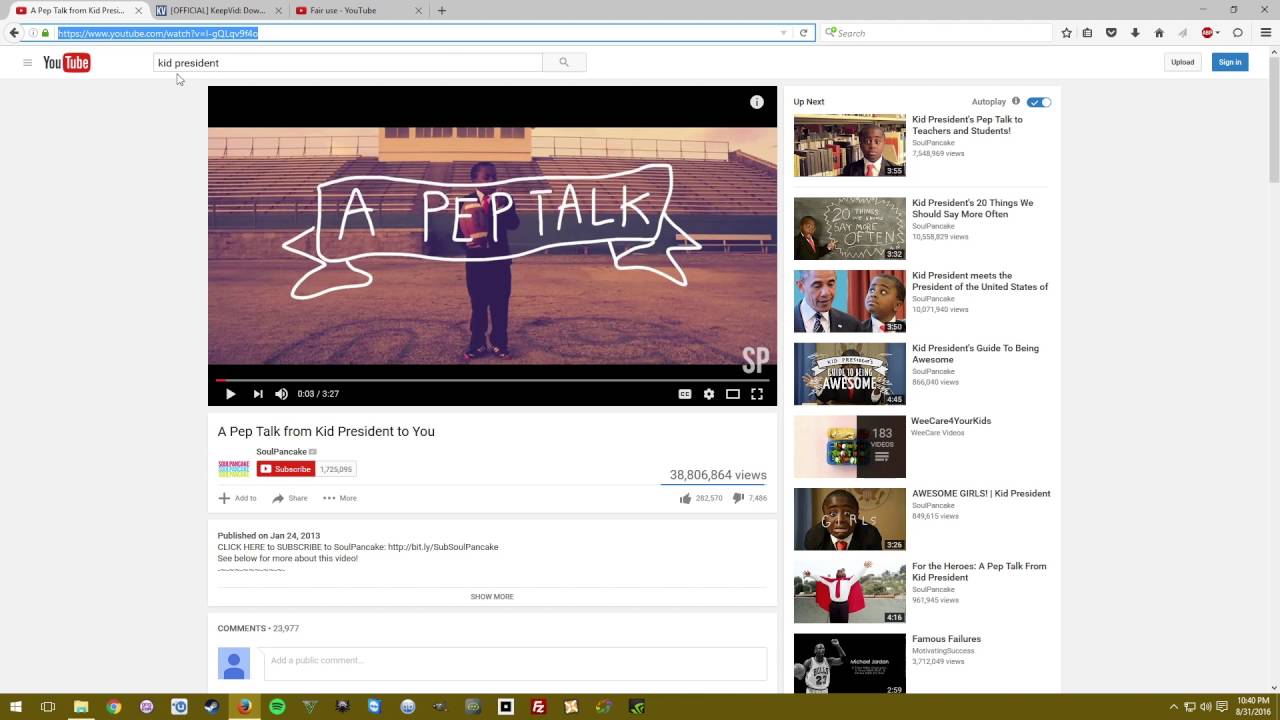Show hidden system tray icons chevron
The width and height of the screenshot is (1280, 720).
(x=1175, y=707)
